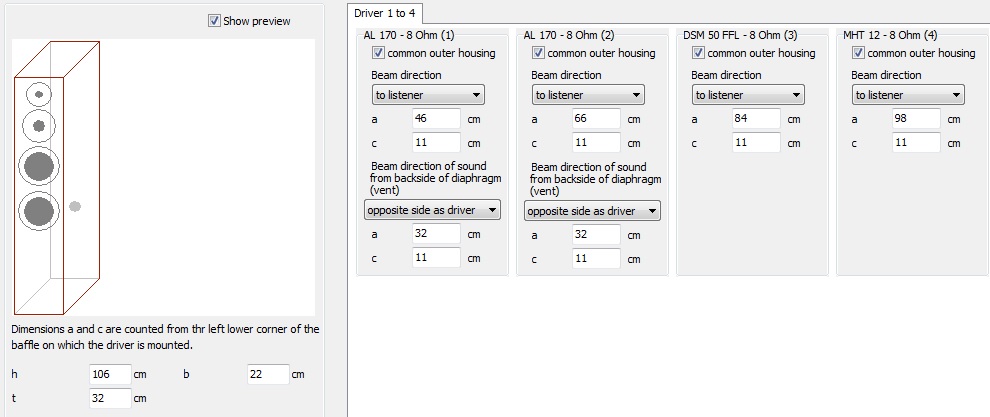Click the light gray vent dot in preview
This screenshot has width=990, height=417.
click(75, 206)
